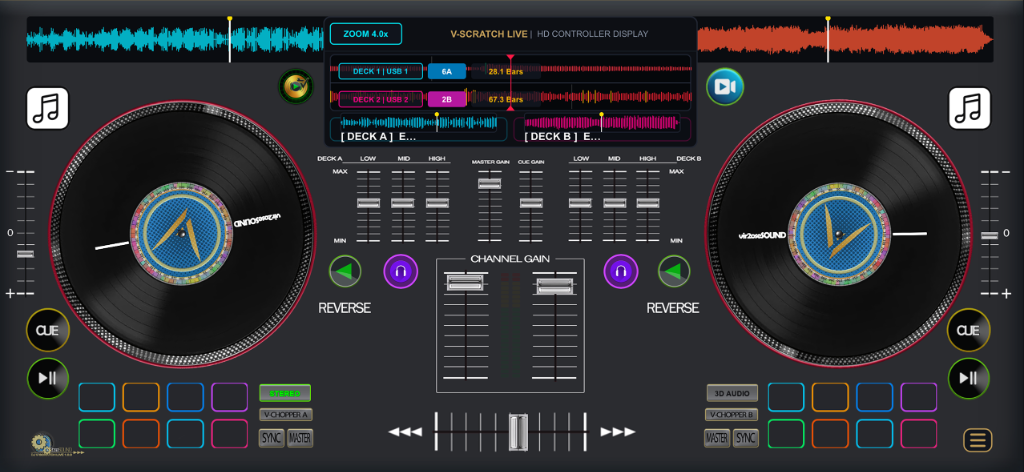Toggle the STEREO mode button

[285, 393]
